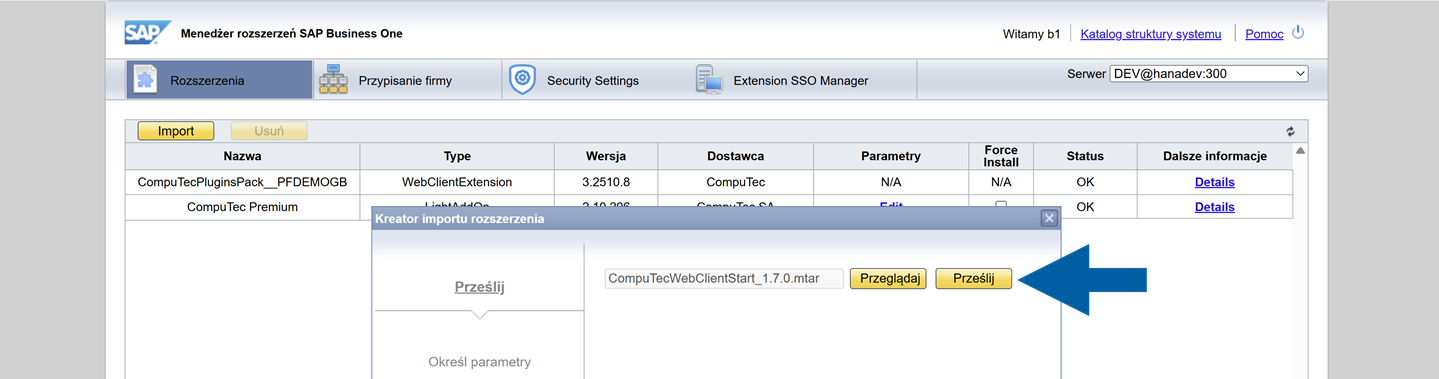Click the CompuTec supplier cell in first row
This screenshot has height=379, width=1439.
point(735,182)
